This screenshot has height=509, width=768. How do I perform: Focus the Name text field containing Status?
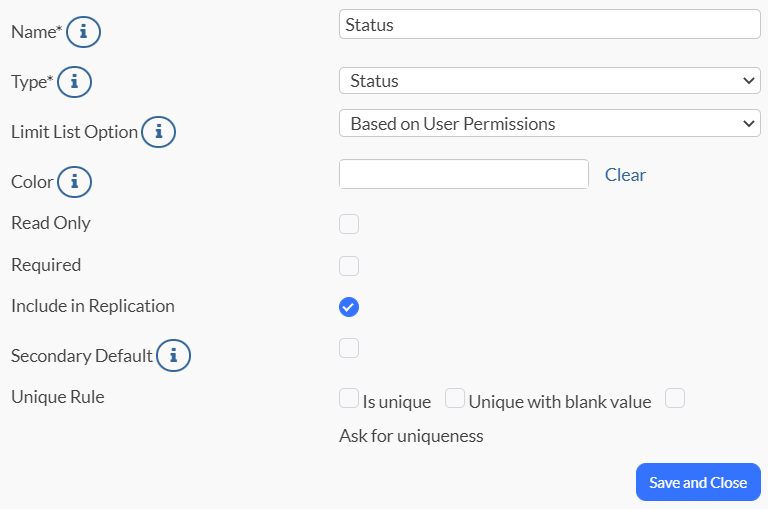pyautogui.click(x=550, y=24)
